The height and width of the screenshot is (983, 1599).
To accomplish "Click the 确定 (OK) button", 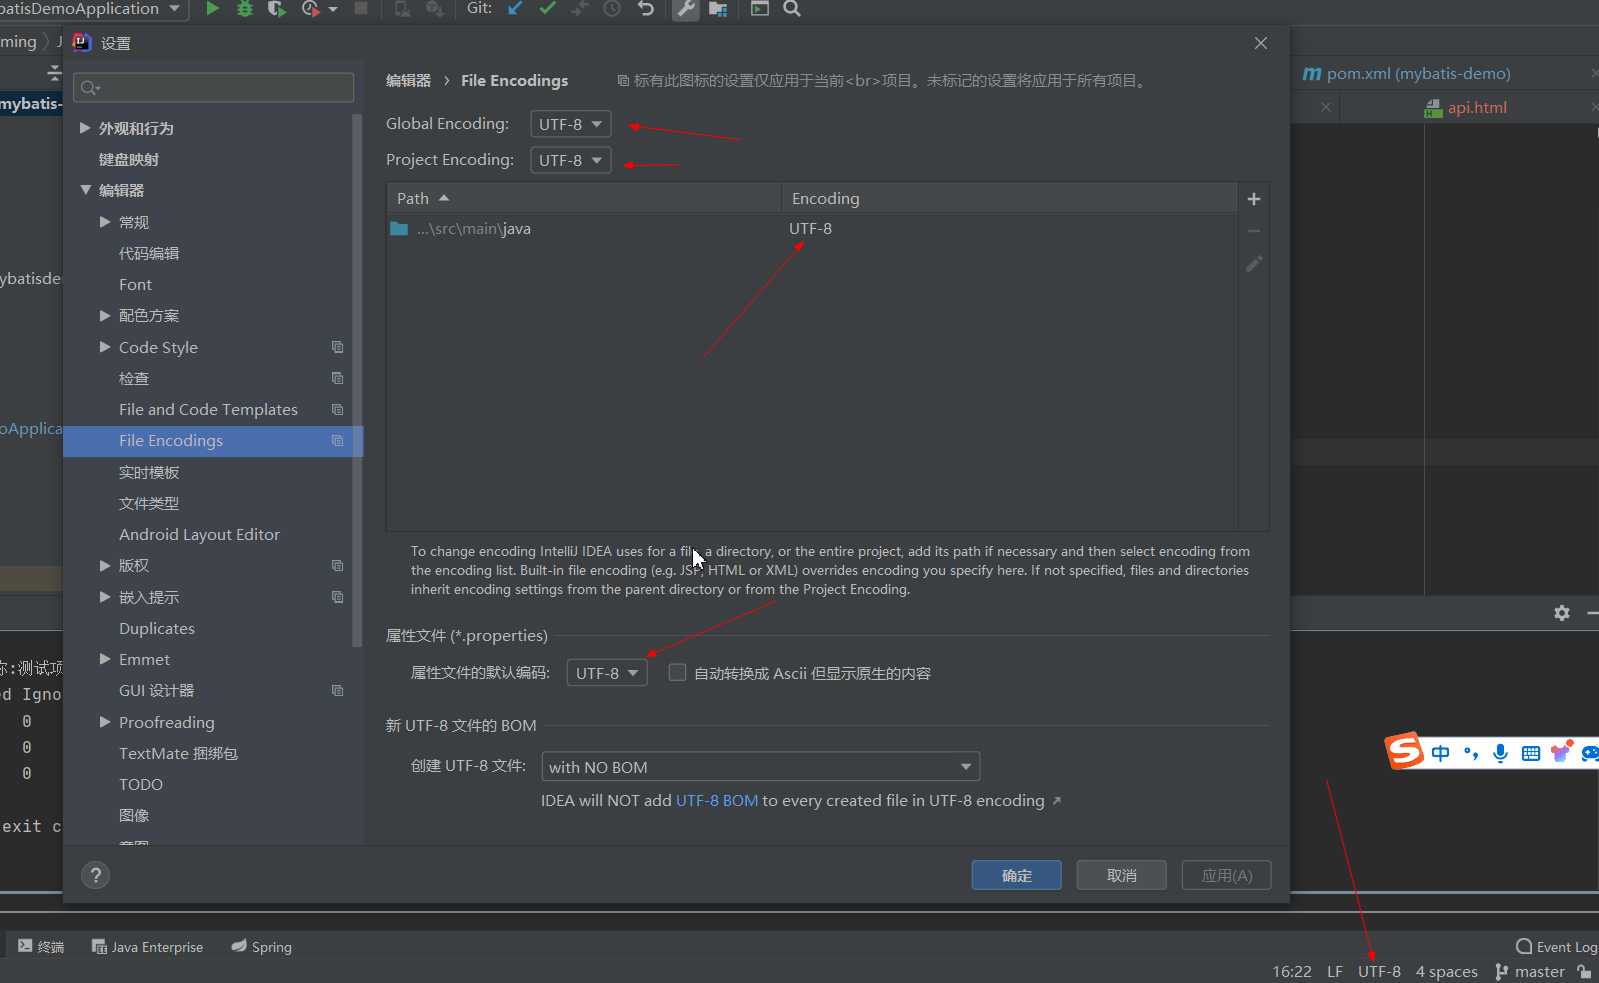I will [1016, 876].
